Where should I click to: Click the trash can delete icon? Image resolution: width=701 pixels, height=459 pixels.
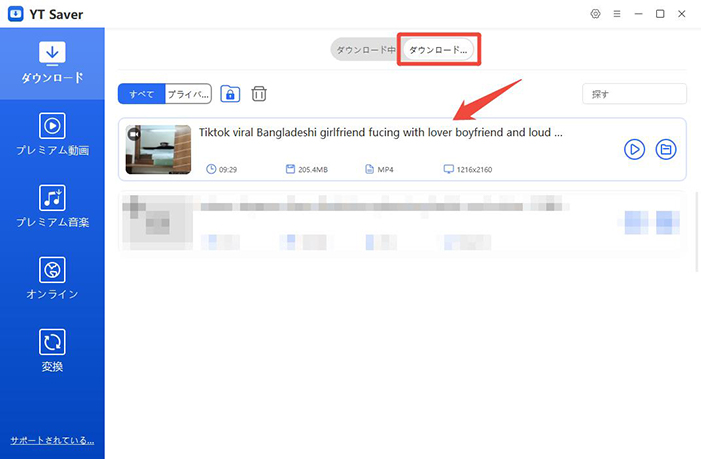coord(259,94)
